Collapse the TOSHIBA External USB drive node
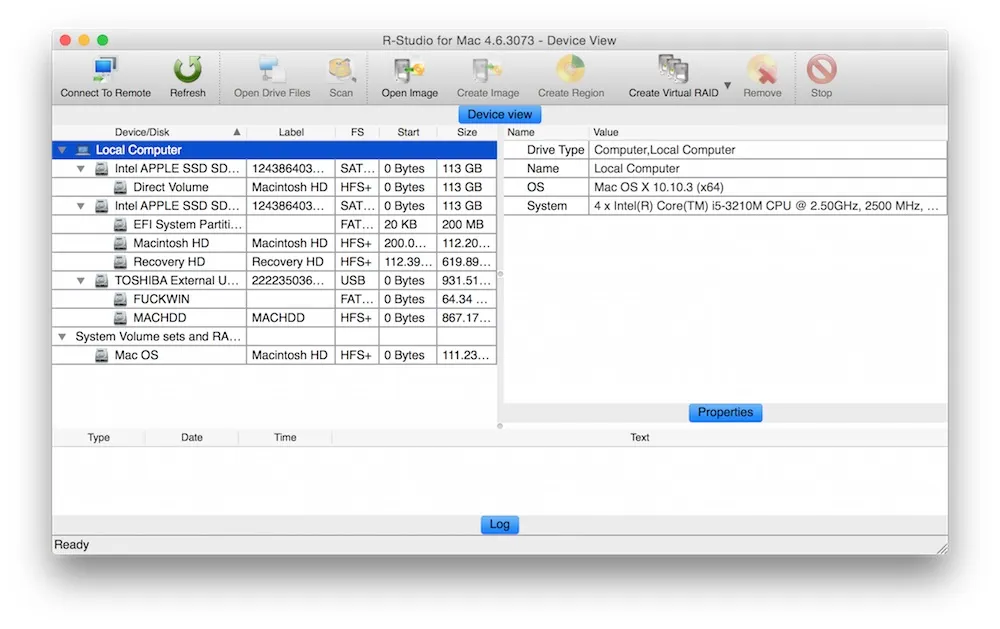The height and width of the screenshot is (629, 1000). tap(81, 281)
